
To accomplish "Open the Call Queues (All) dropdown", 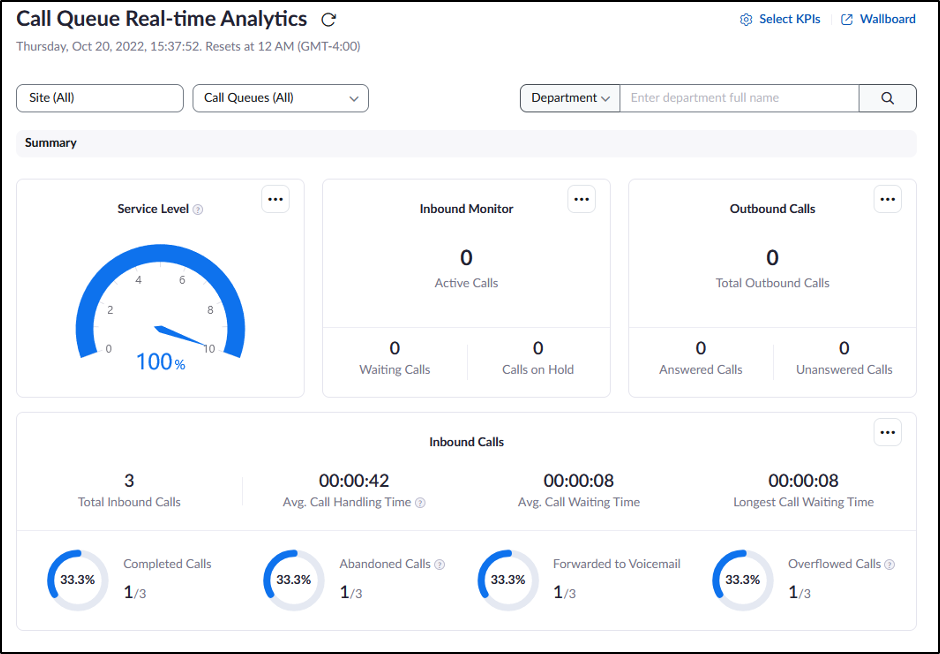I will 280,98.
